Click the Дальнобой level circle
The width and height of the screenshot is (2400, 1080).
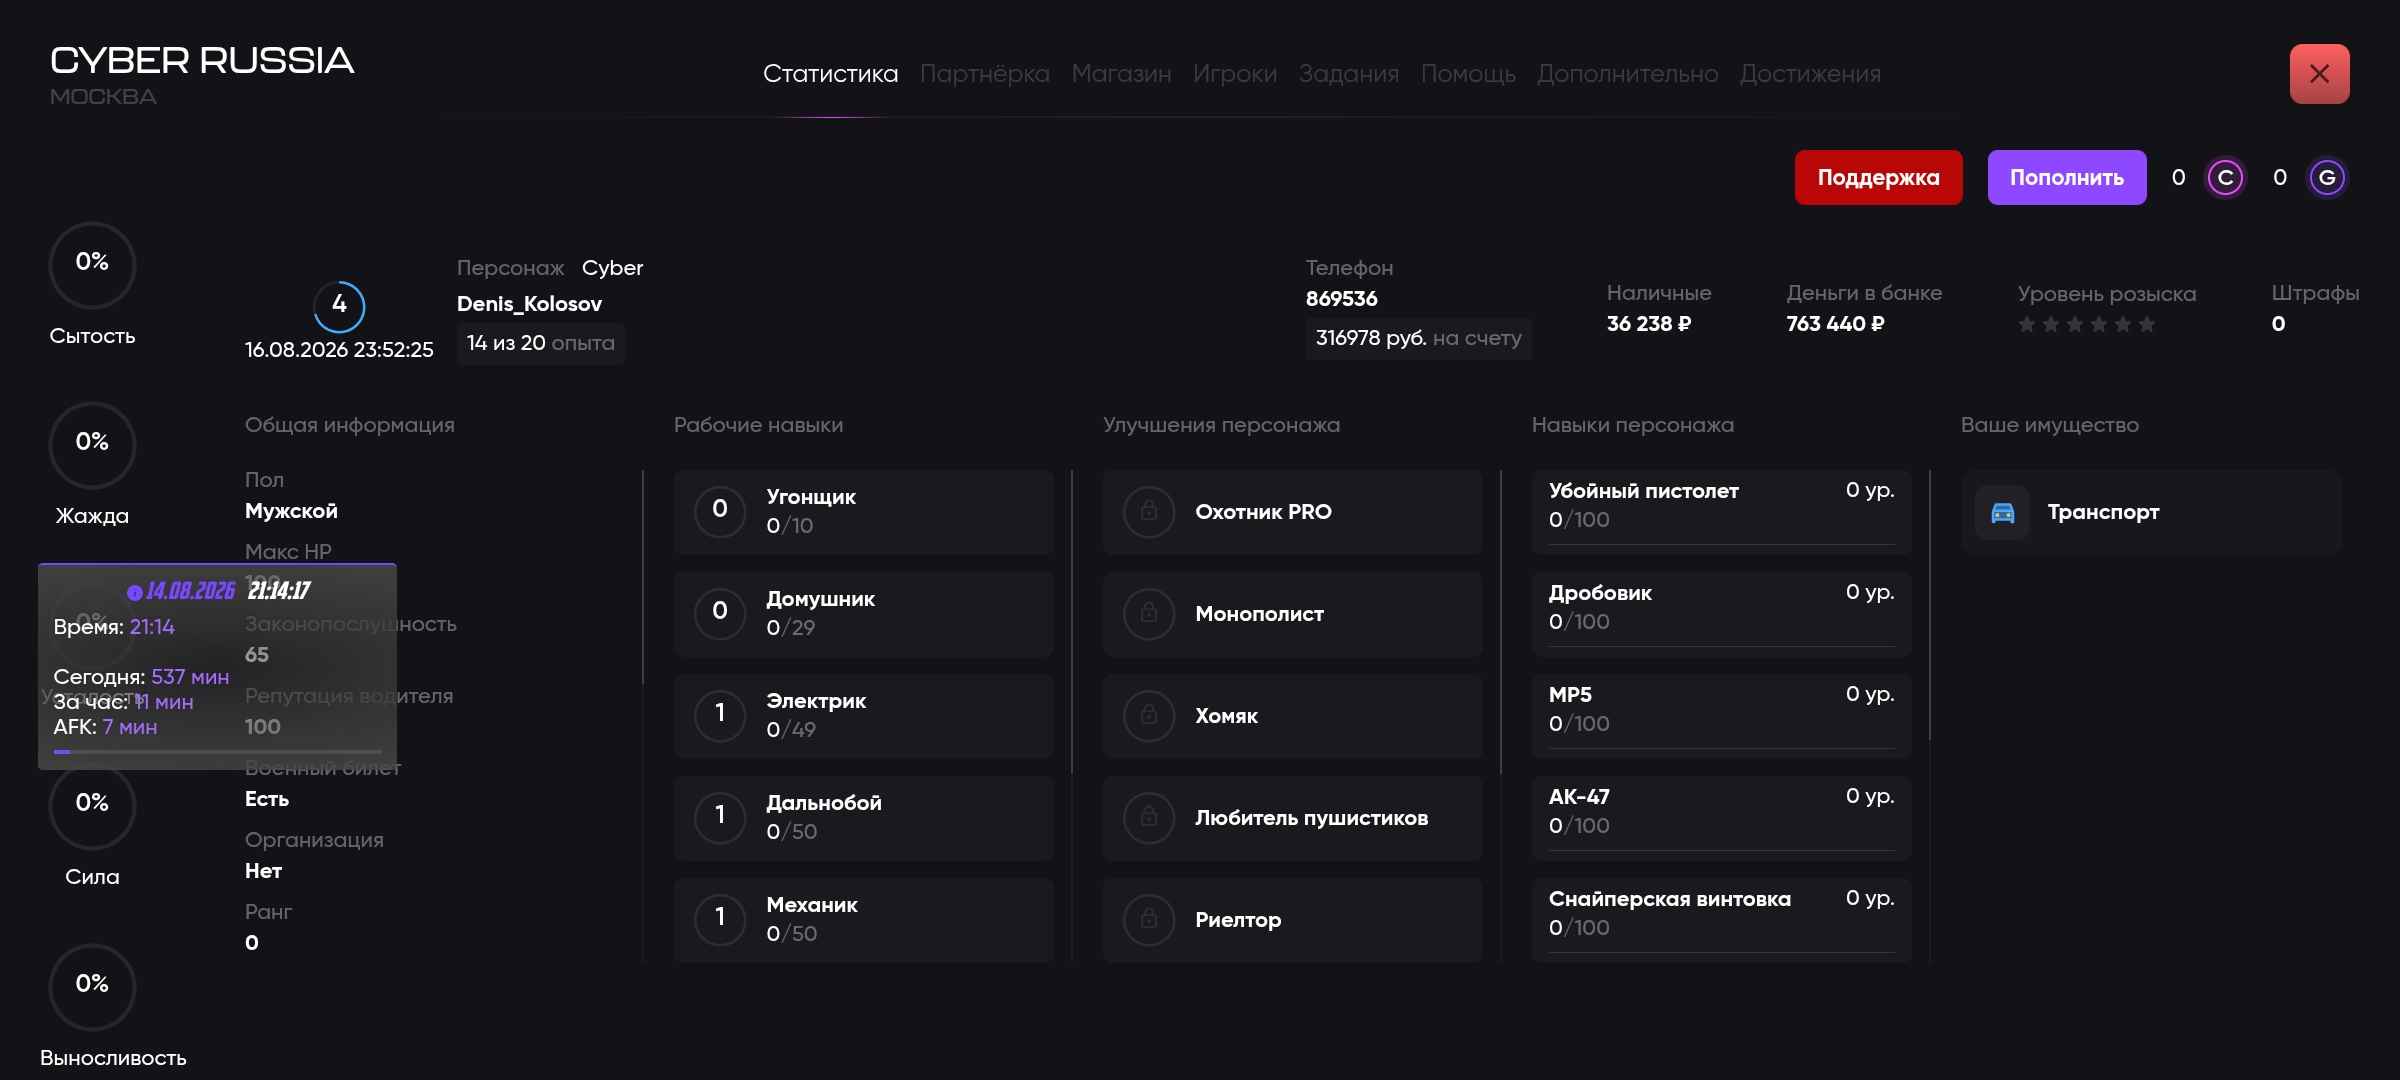[x=720, y=816]
